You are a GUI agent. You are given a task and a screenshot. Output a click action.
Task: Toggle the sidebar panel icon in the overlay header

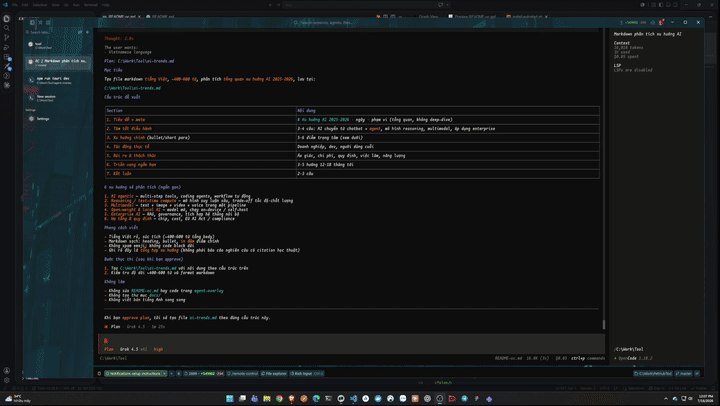click(32, 22)
